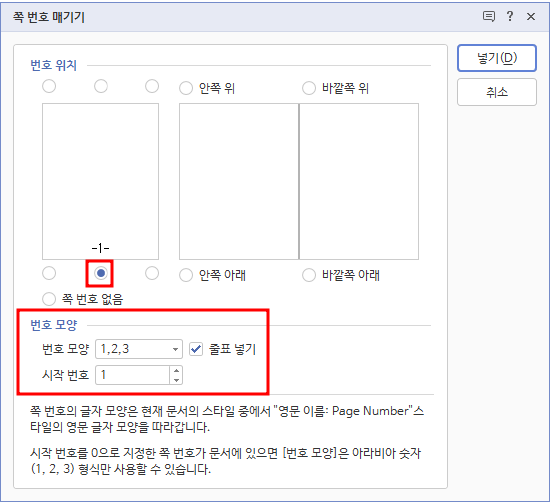
Task: Close the 쪽 번호 매기기 dialog
Action: point(531,16)
